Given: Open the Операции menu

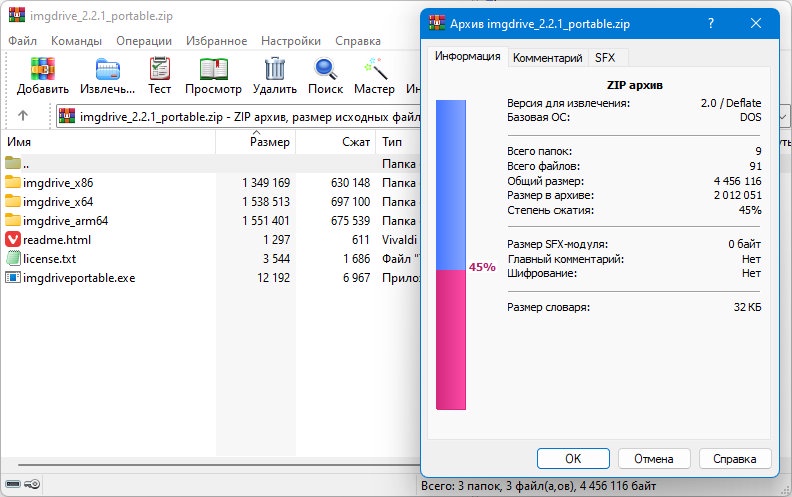Looking at the screenshot, I should (x=144, y=41).
